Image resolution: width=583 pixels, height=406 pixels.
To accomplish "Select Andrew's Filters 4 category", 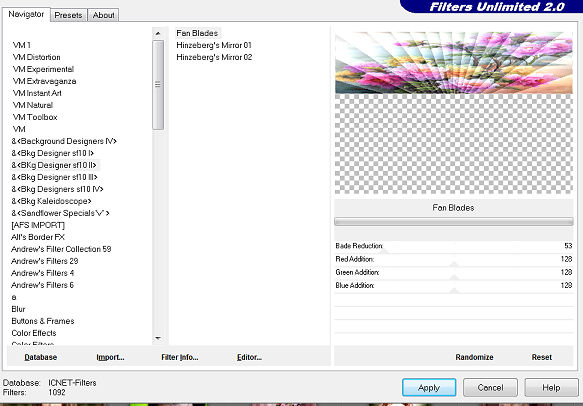I will coord(42,273).
